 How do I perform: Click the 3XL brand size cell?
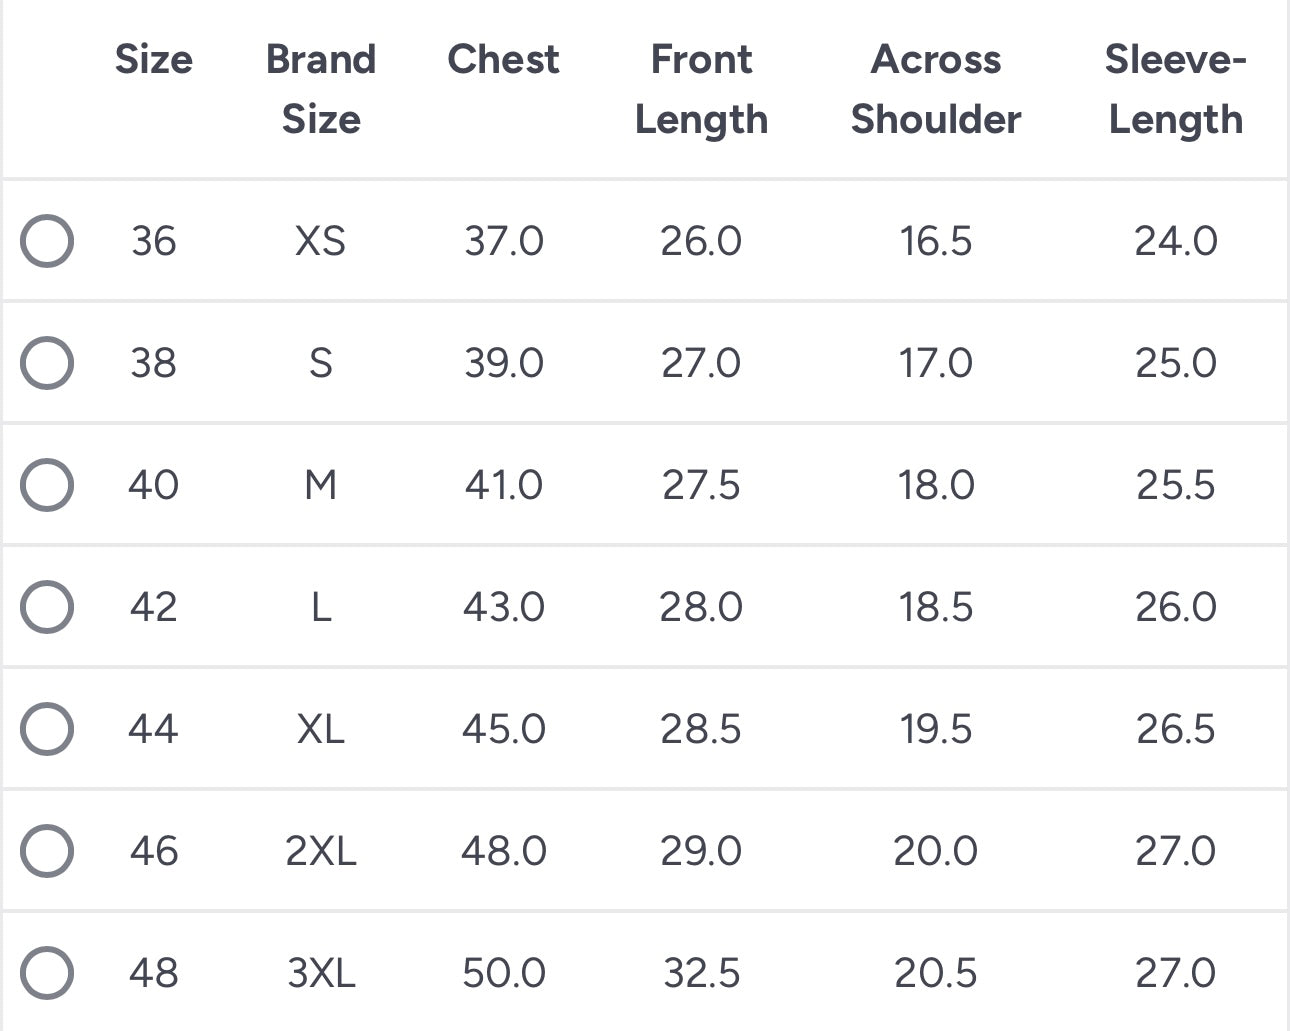click(321, 972)
